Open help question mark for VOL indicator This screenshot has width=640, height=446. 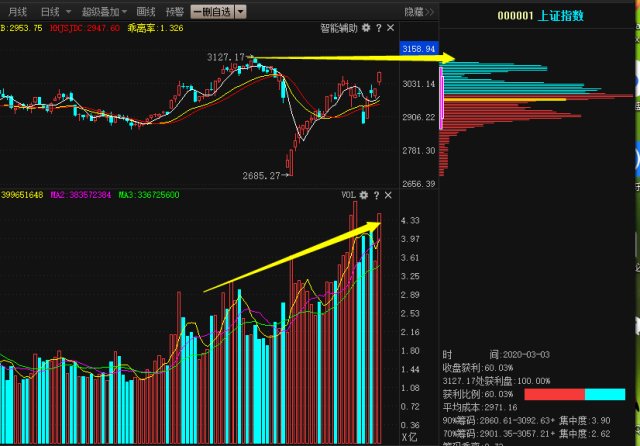click(376, 195)
